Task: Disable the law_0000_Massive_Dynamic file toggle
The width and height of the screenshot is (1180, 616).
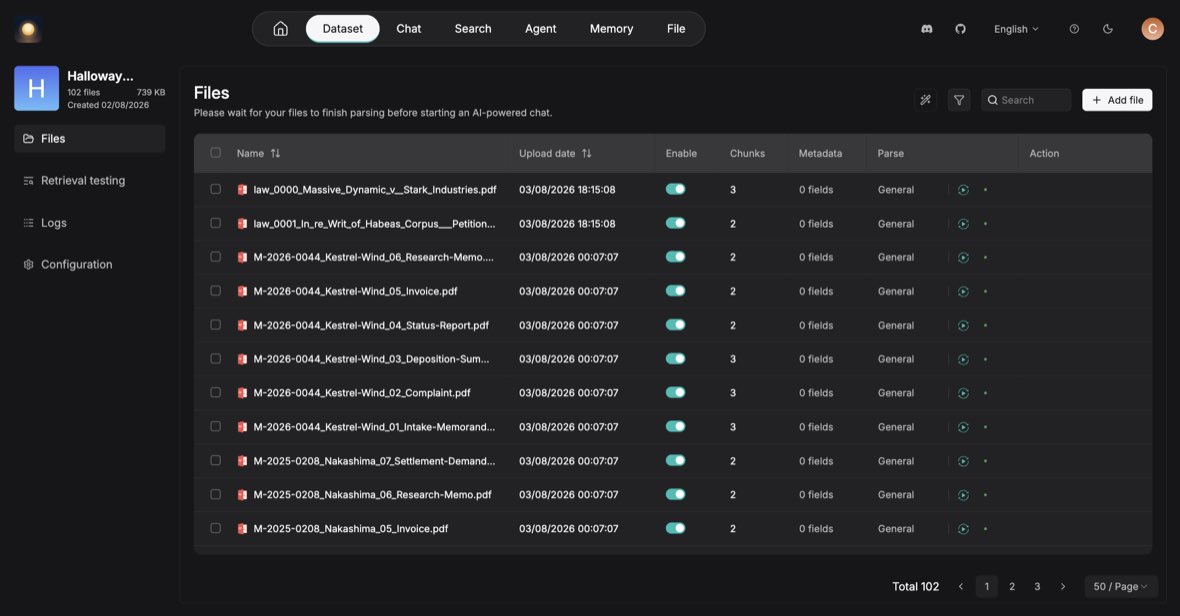Action: tap(675, 189)
